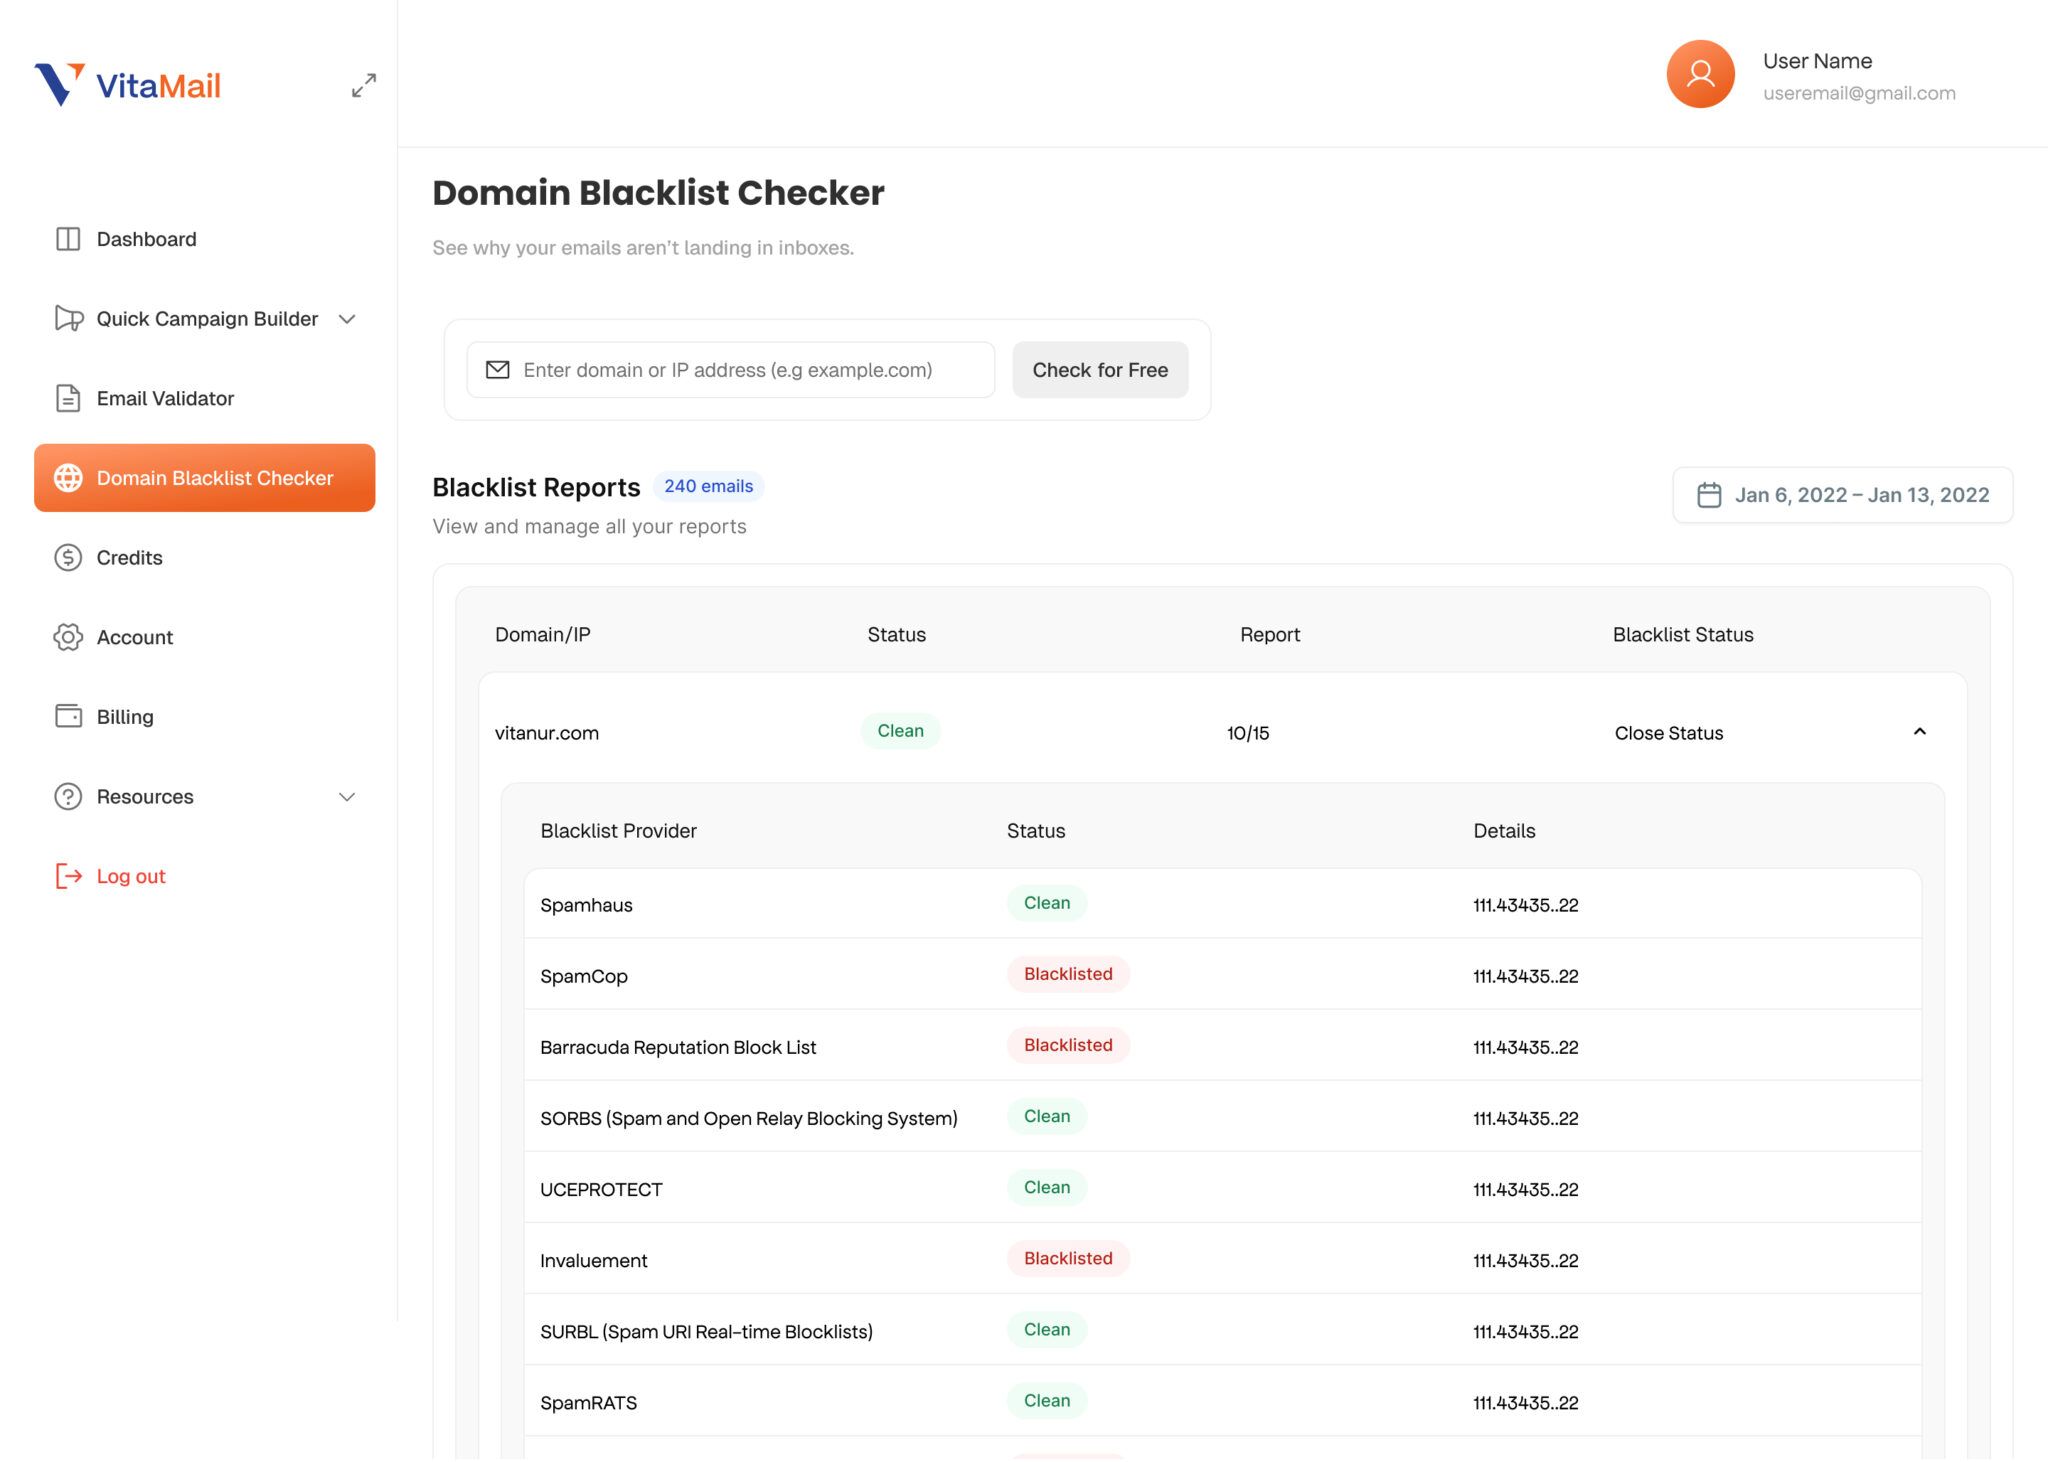Click the sidebar expand arrows icon
2048x1462 pixels.
click(x=364, y=85)
